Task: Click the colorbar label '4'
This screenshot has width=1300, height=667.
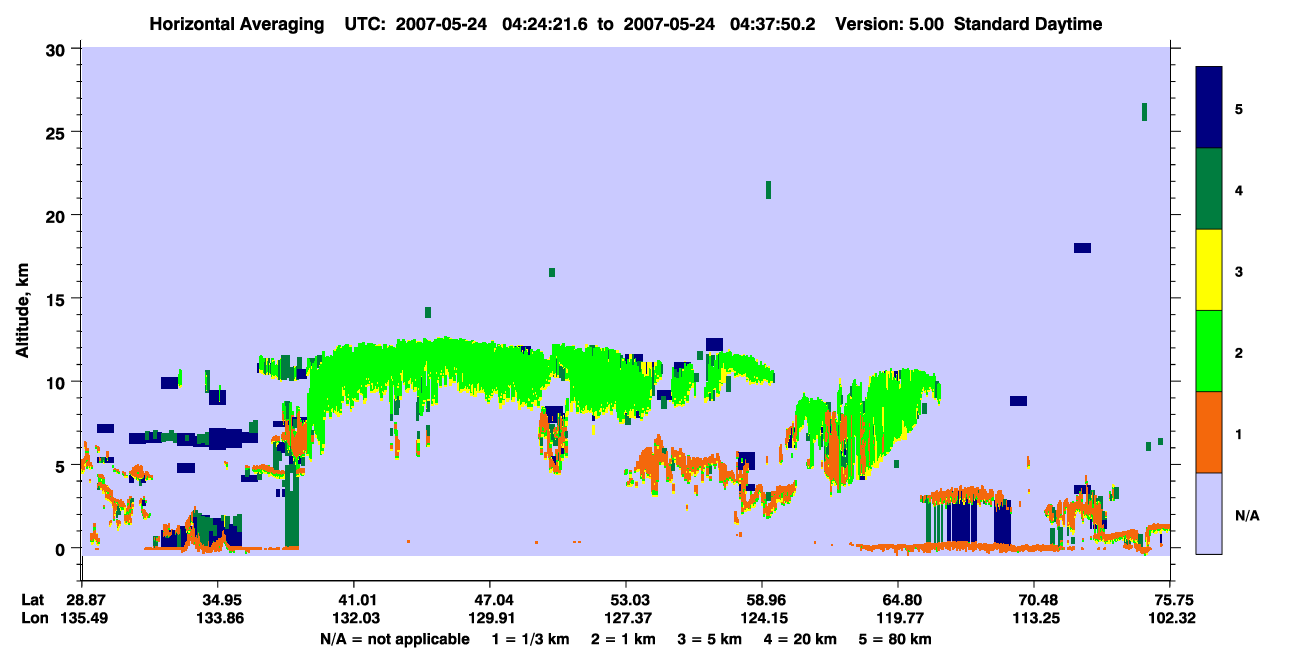Action: (x=1238, y=189)
